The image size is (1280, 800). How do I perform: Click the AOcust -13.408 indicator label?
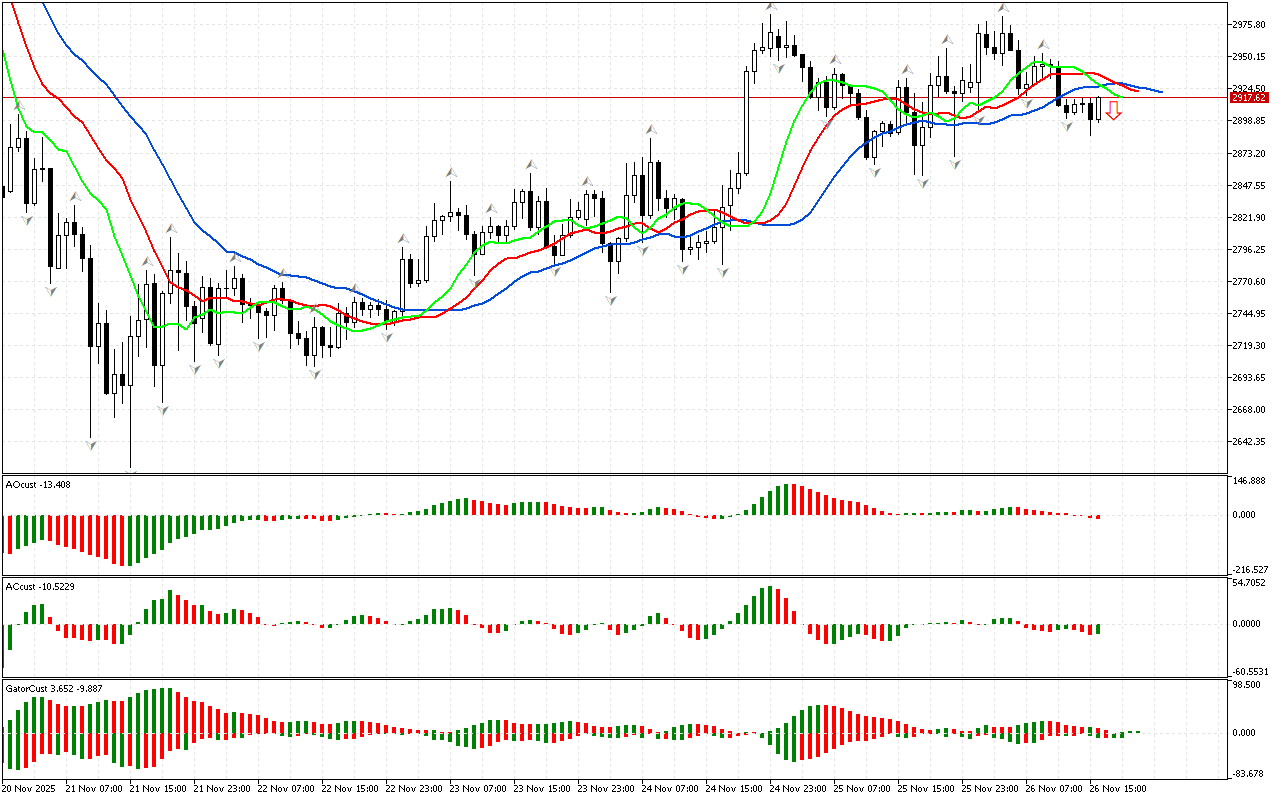(x=37, y=484)
